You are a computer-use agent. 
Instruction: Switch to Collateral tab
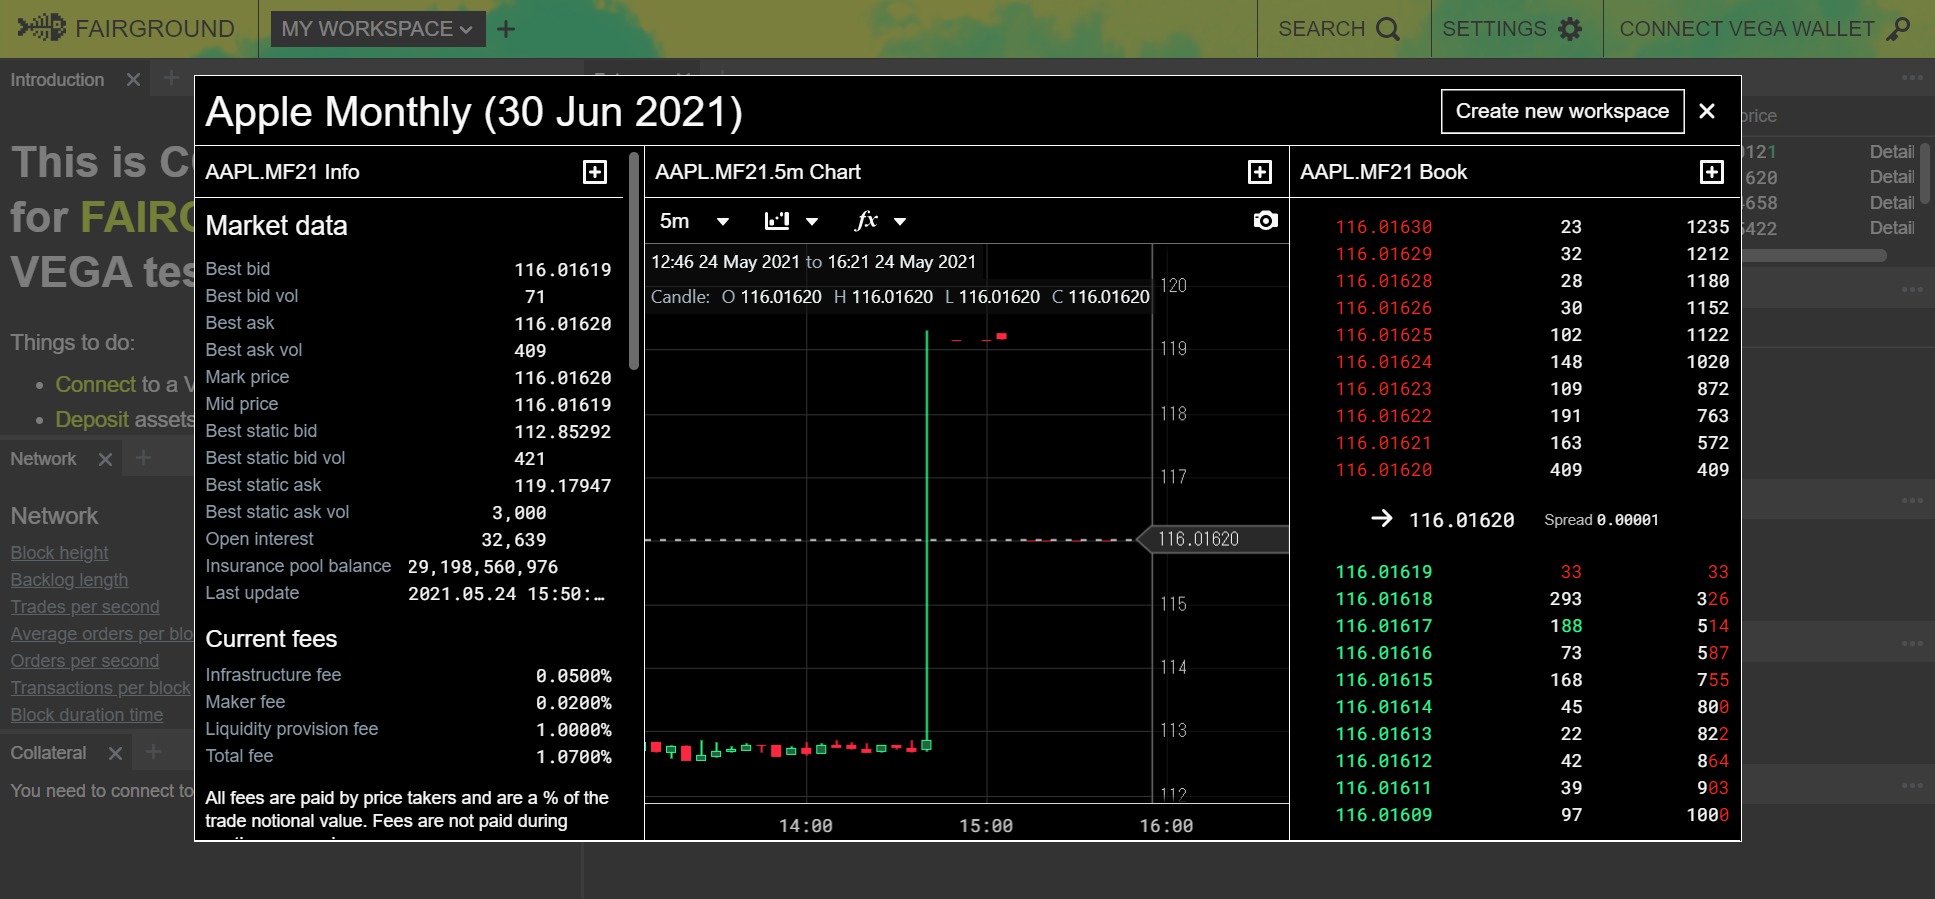pos(48,753)
